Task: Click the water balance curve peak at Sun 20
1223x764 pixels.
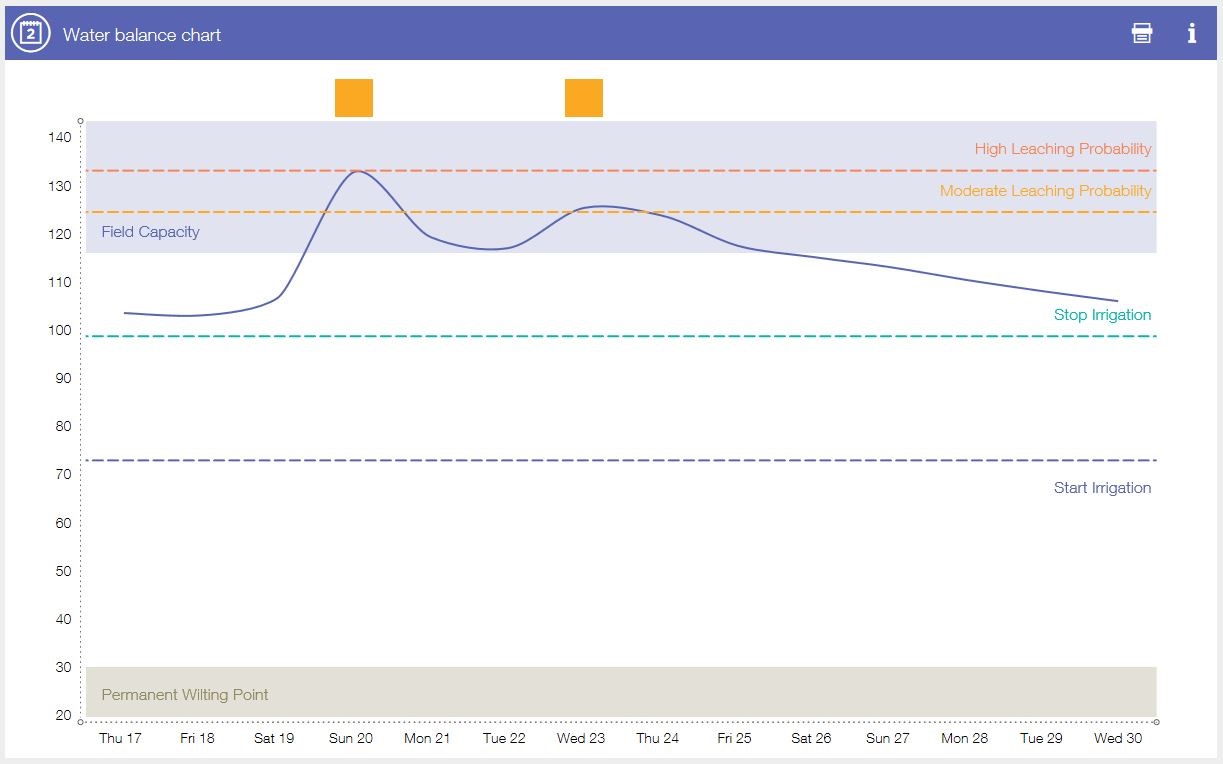Action: (356, 171)
